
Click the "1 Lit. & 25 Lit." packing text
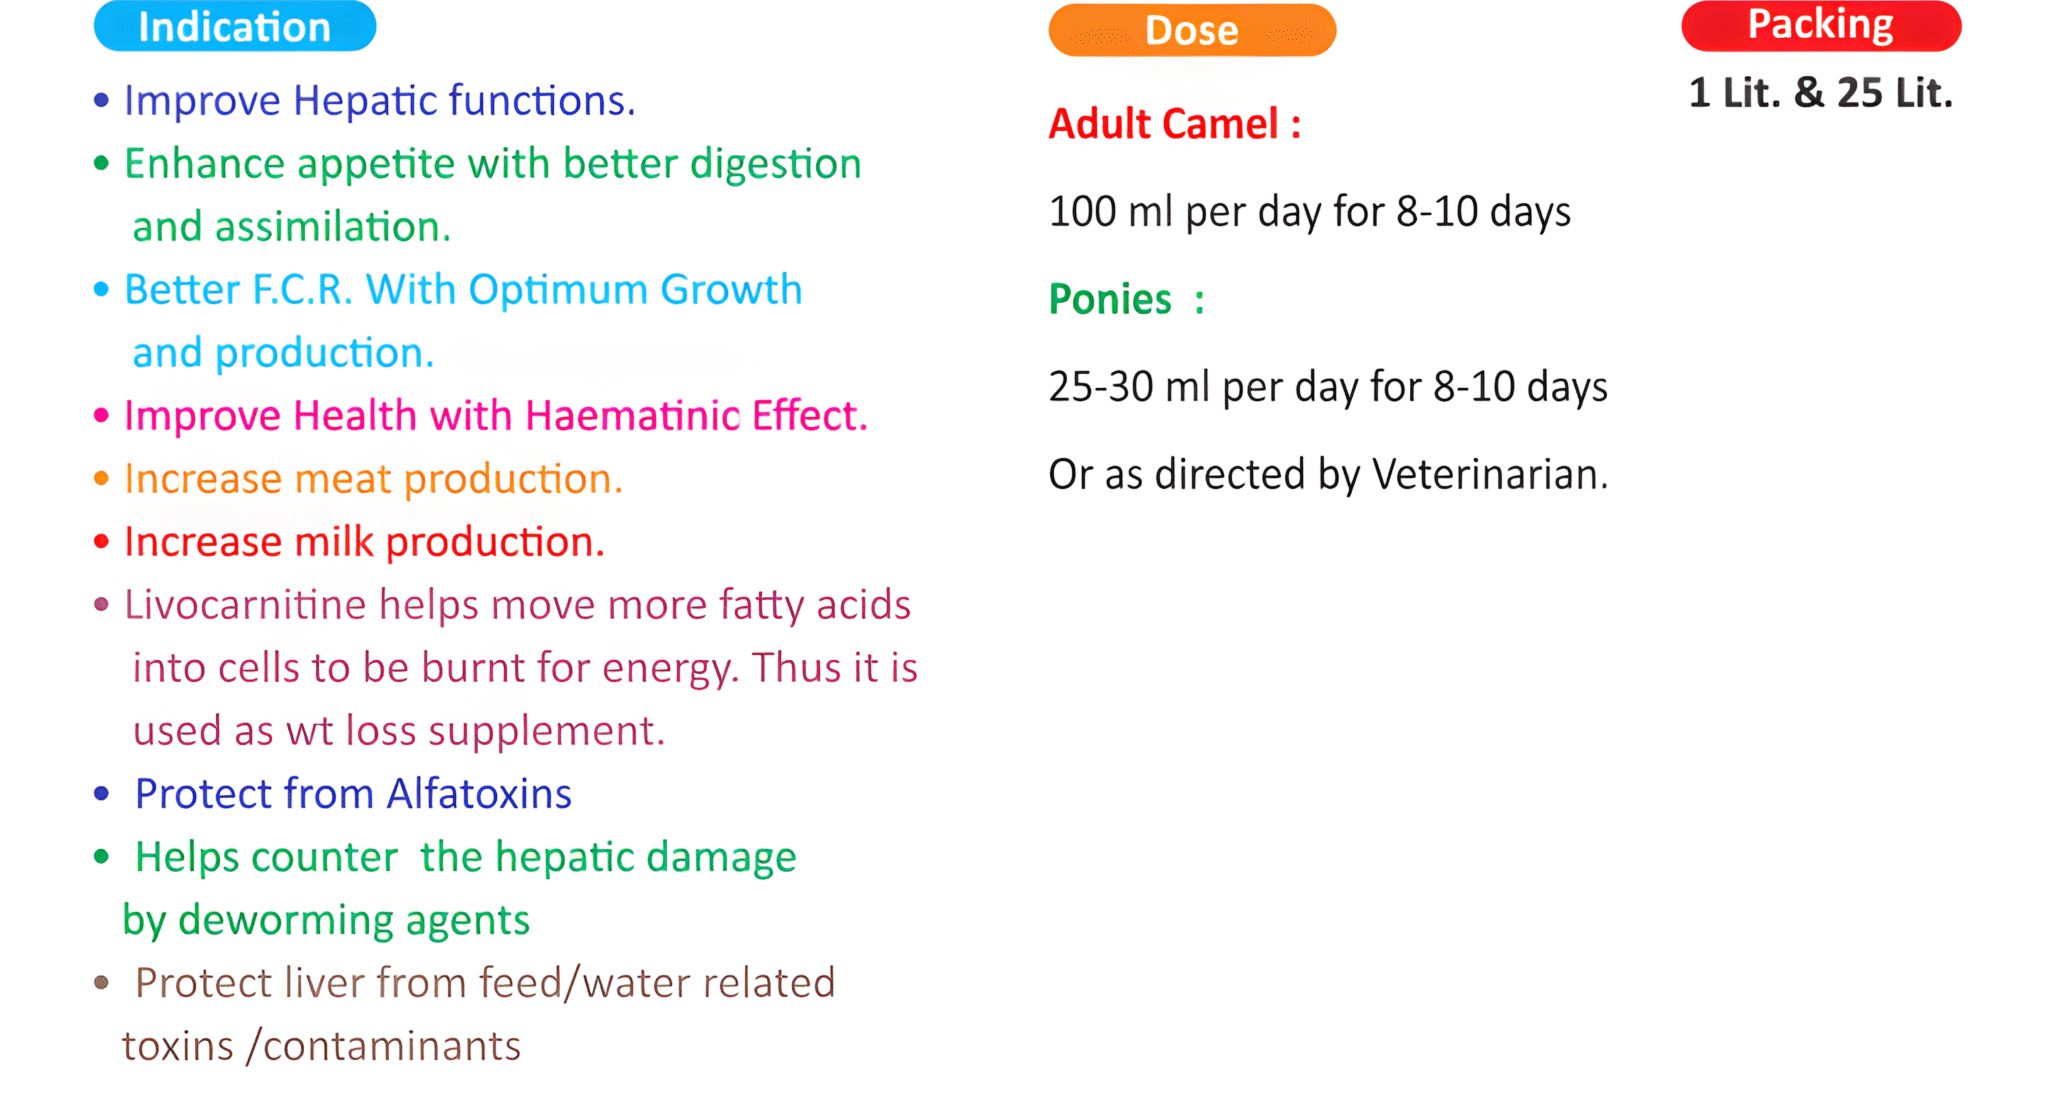[x=1820, y=93]
